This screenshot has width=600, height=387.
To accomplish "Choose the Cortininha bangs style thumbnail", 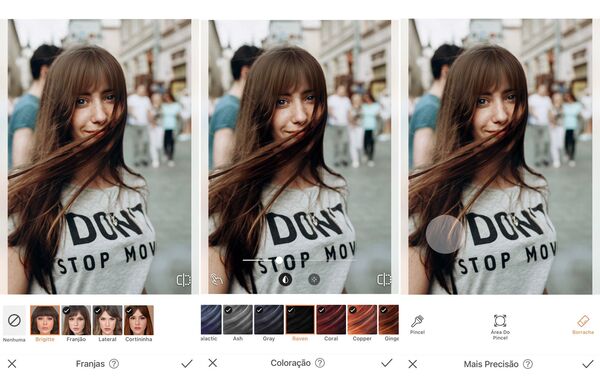I will click(139, 320).
